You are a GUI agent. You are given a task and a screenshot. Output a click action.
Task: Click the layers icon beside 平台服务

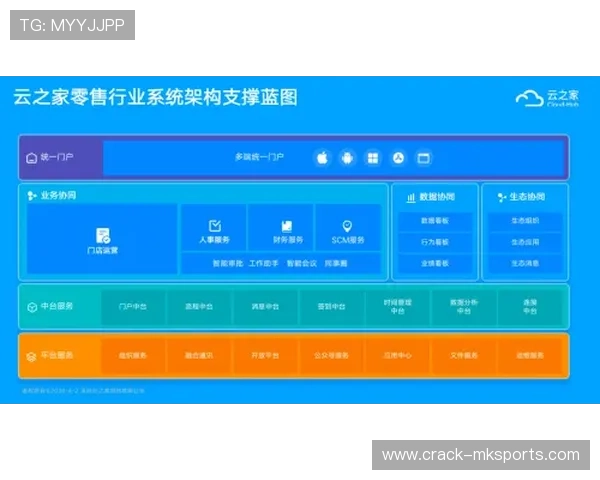31,357
